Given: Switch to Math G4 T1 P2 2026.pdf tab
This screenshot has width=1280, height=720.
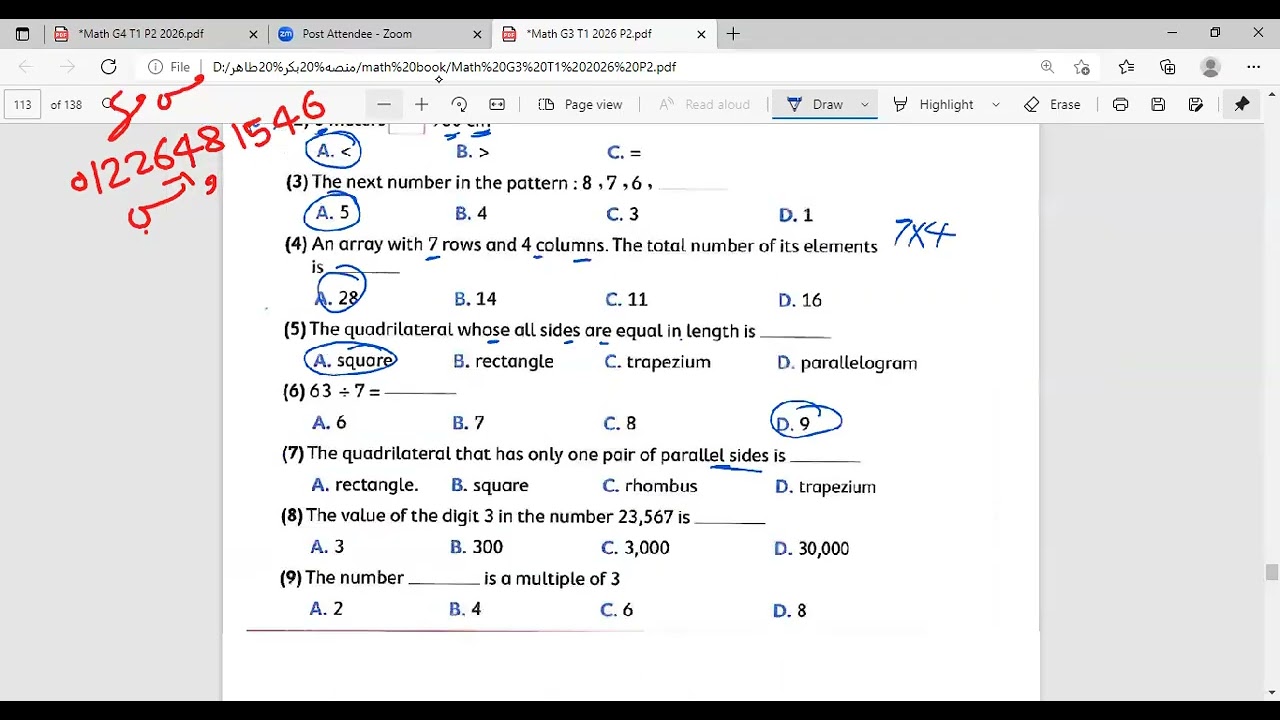Looking at the screenshot, I should click(140, 34).
